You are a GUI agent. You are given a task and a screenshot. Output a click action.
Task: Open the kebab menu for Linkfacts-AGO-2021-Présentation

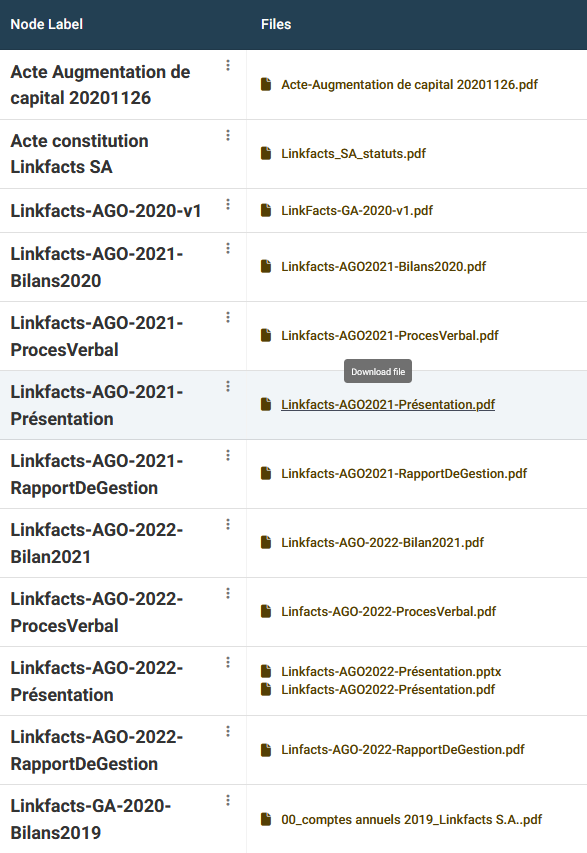click(x=228, y=386)
